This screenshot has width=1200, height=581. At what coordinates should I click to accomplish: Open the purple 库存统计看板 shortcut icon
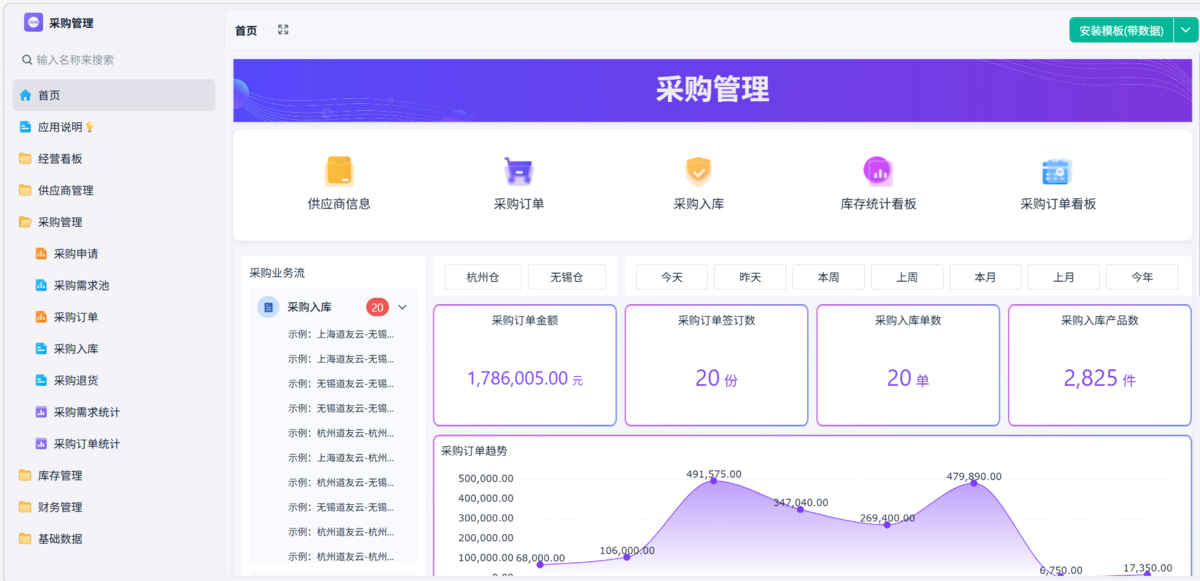(878, 171)
